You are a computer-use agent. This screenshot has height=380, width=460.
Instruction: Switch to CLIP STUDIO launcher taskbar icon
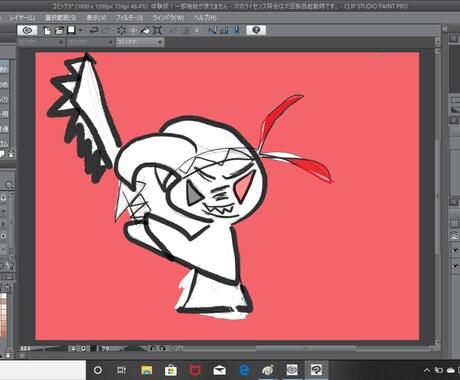point(292,370)
